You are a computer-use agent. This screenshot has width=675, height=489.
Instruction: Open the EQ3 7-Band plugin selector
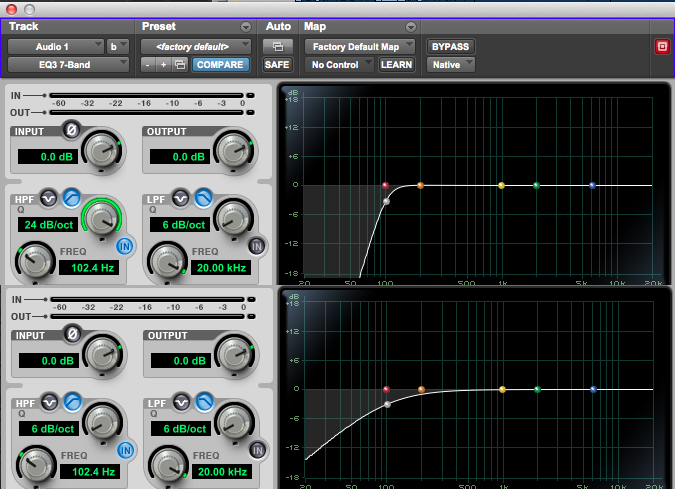(x=68, y=65)
